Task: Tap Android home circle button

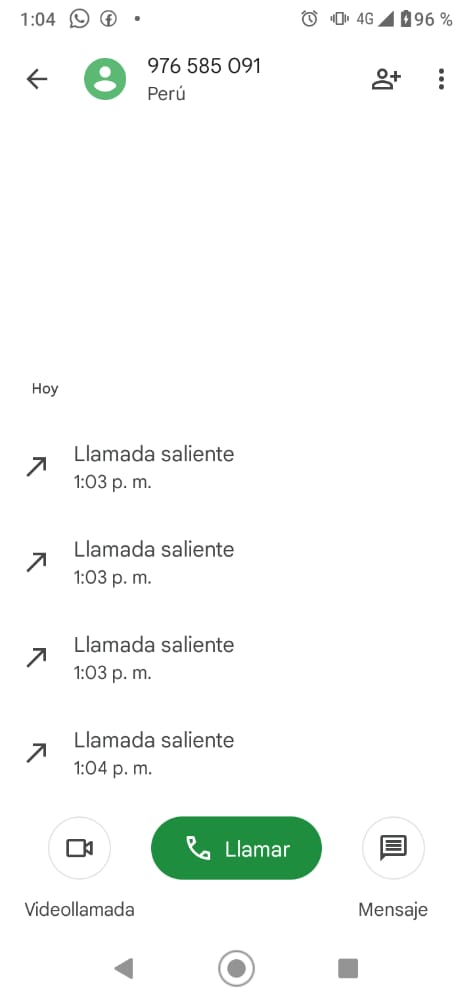Action: [x=236, y=969]
